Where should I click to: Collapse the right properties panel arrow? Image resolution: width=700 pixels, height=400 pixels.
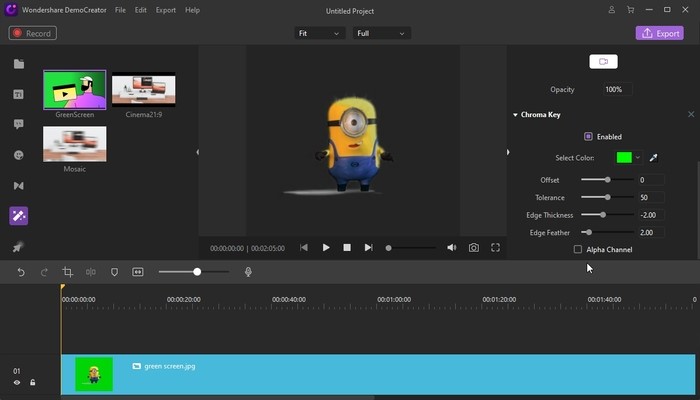(x=508, y=152)
